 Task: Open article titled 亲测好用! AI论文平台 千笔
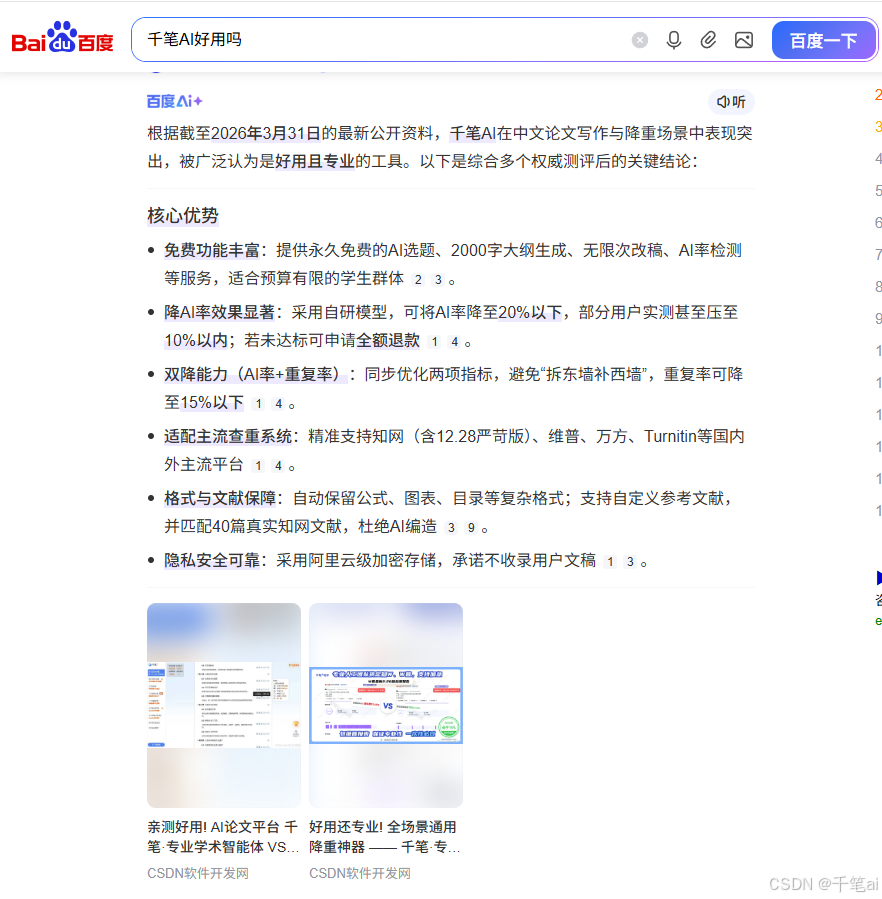click(224, 837)
